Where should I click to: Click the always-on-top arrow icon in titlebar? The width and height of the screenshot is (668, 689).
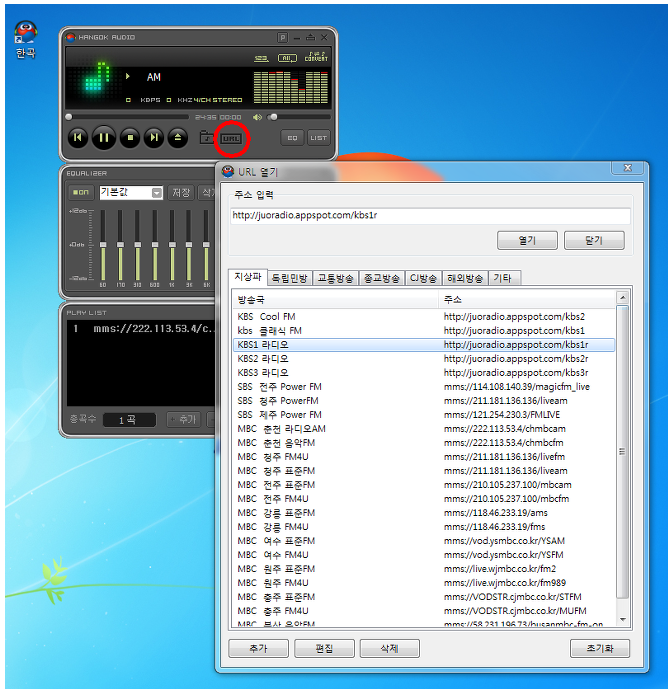[x=311, y=37]
